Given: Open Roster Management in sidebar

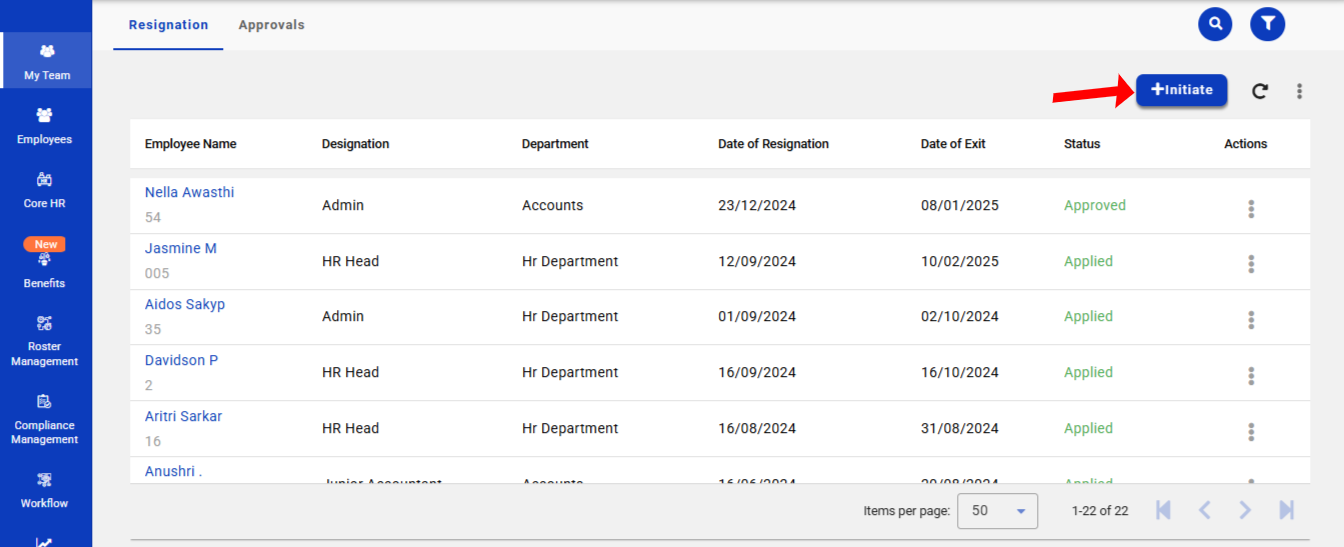Looking at the screenshot, I should point(45,341).
